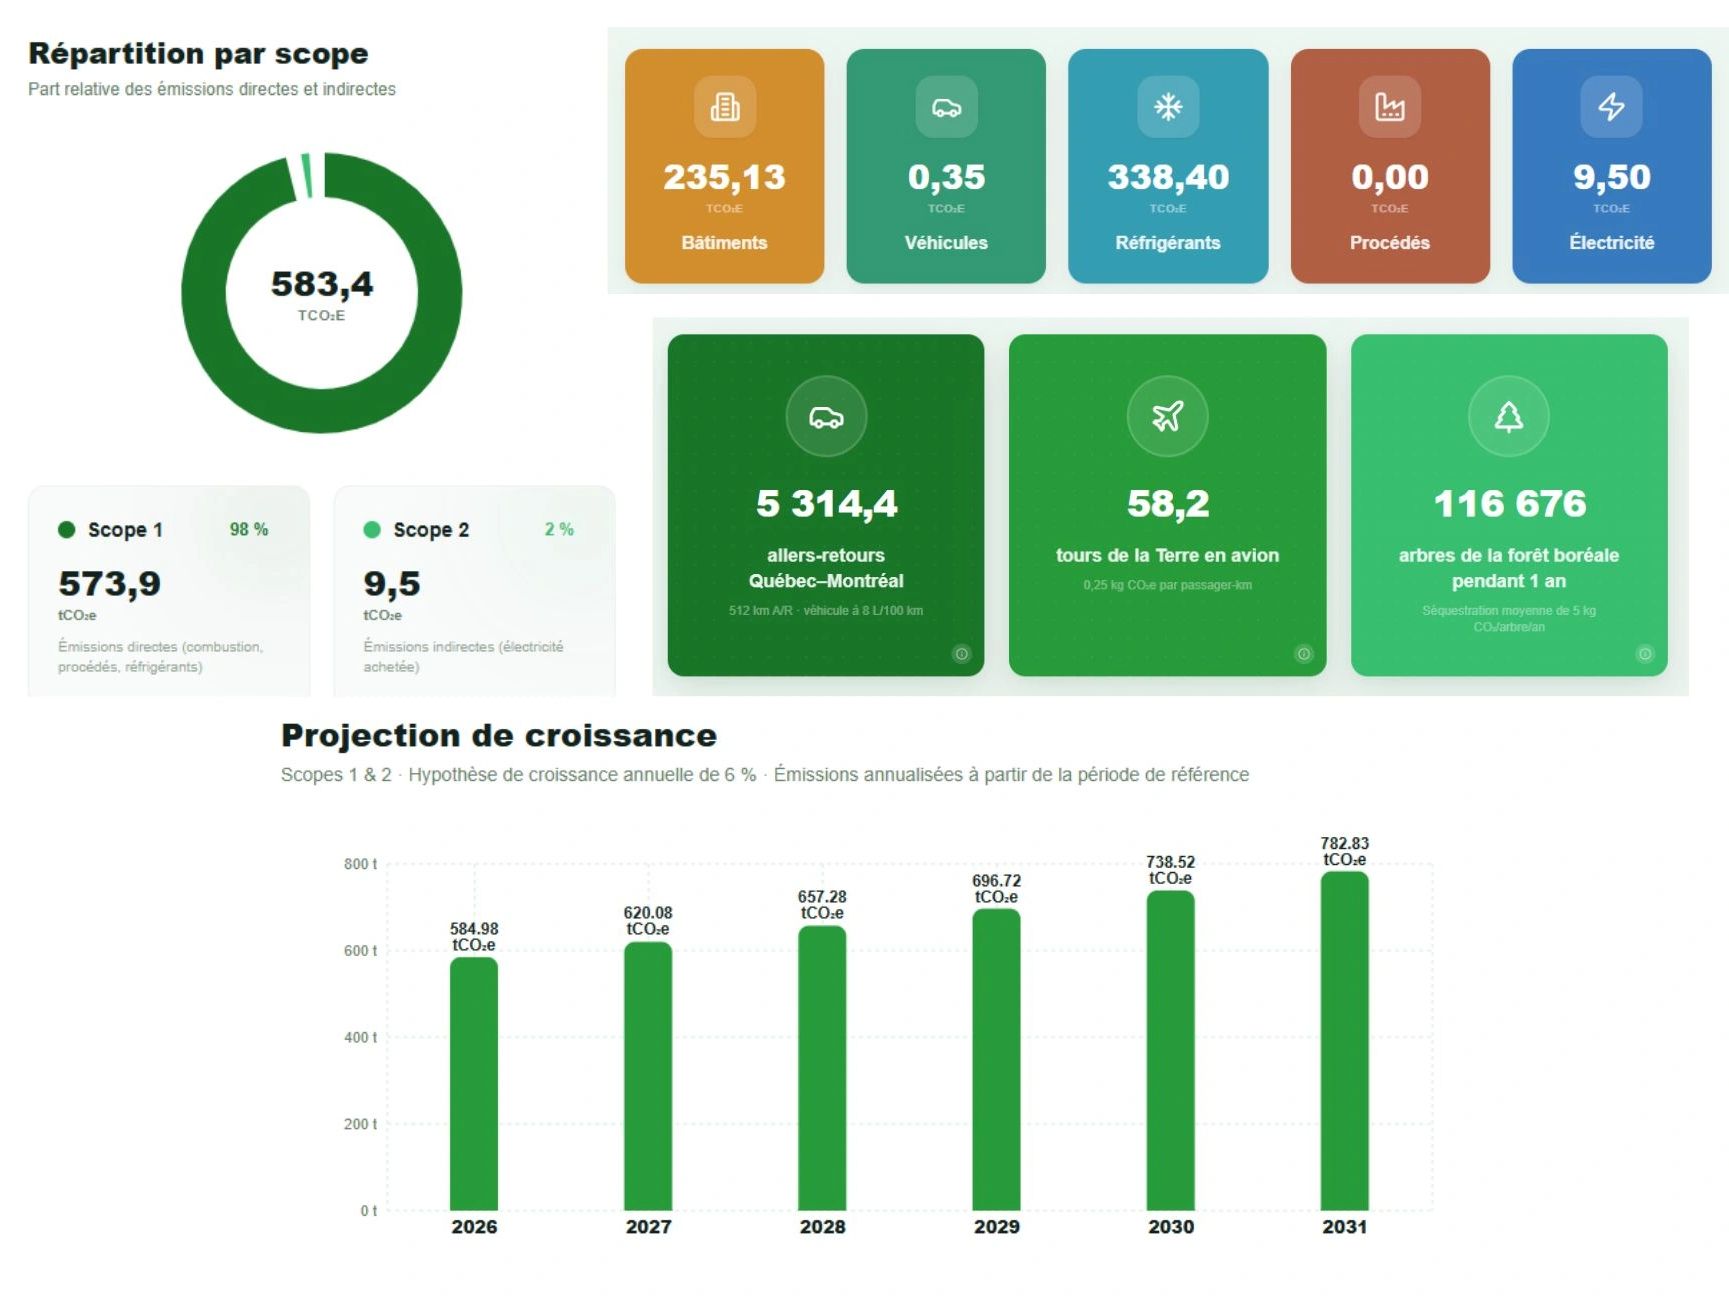This screenshot has width=1729, height=1300.
Task: Click the "512 km A/R · véhicule à 8 L/100 km" note
Action: coord(826,611)
